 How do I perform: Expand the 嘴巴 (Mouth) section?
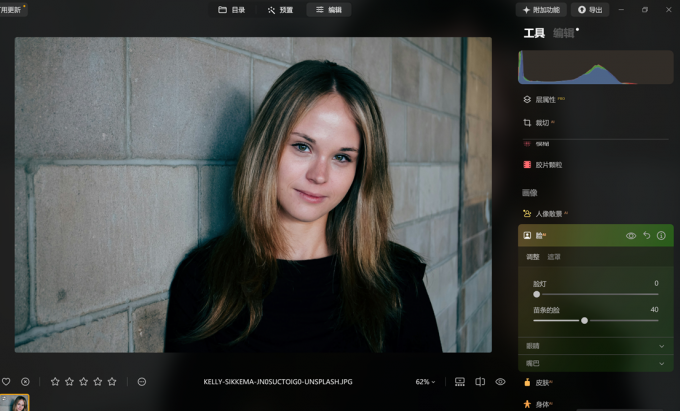(595, 363)
